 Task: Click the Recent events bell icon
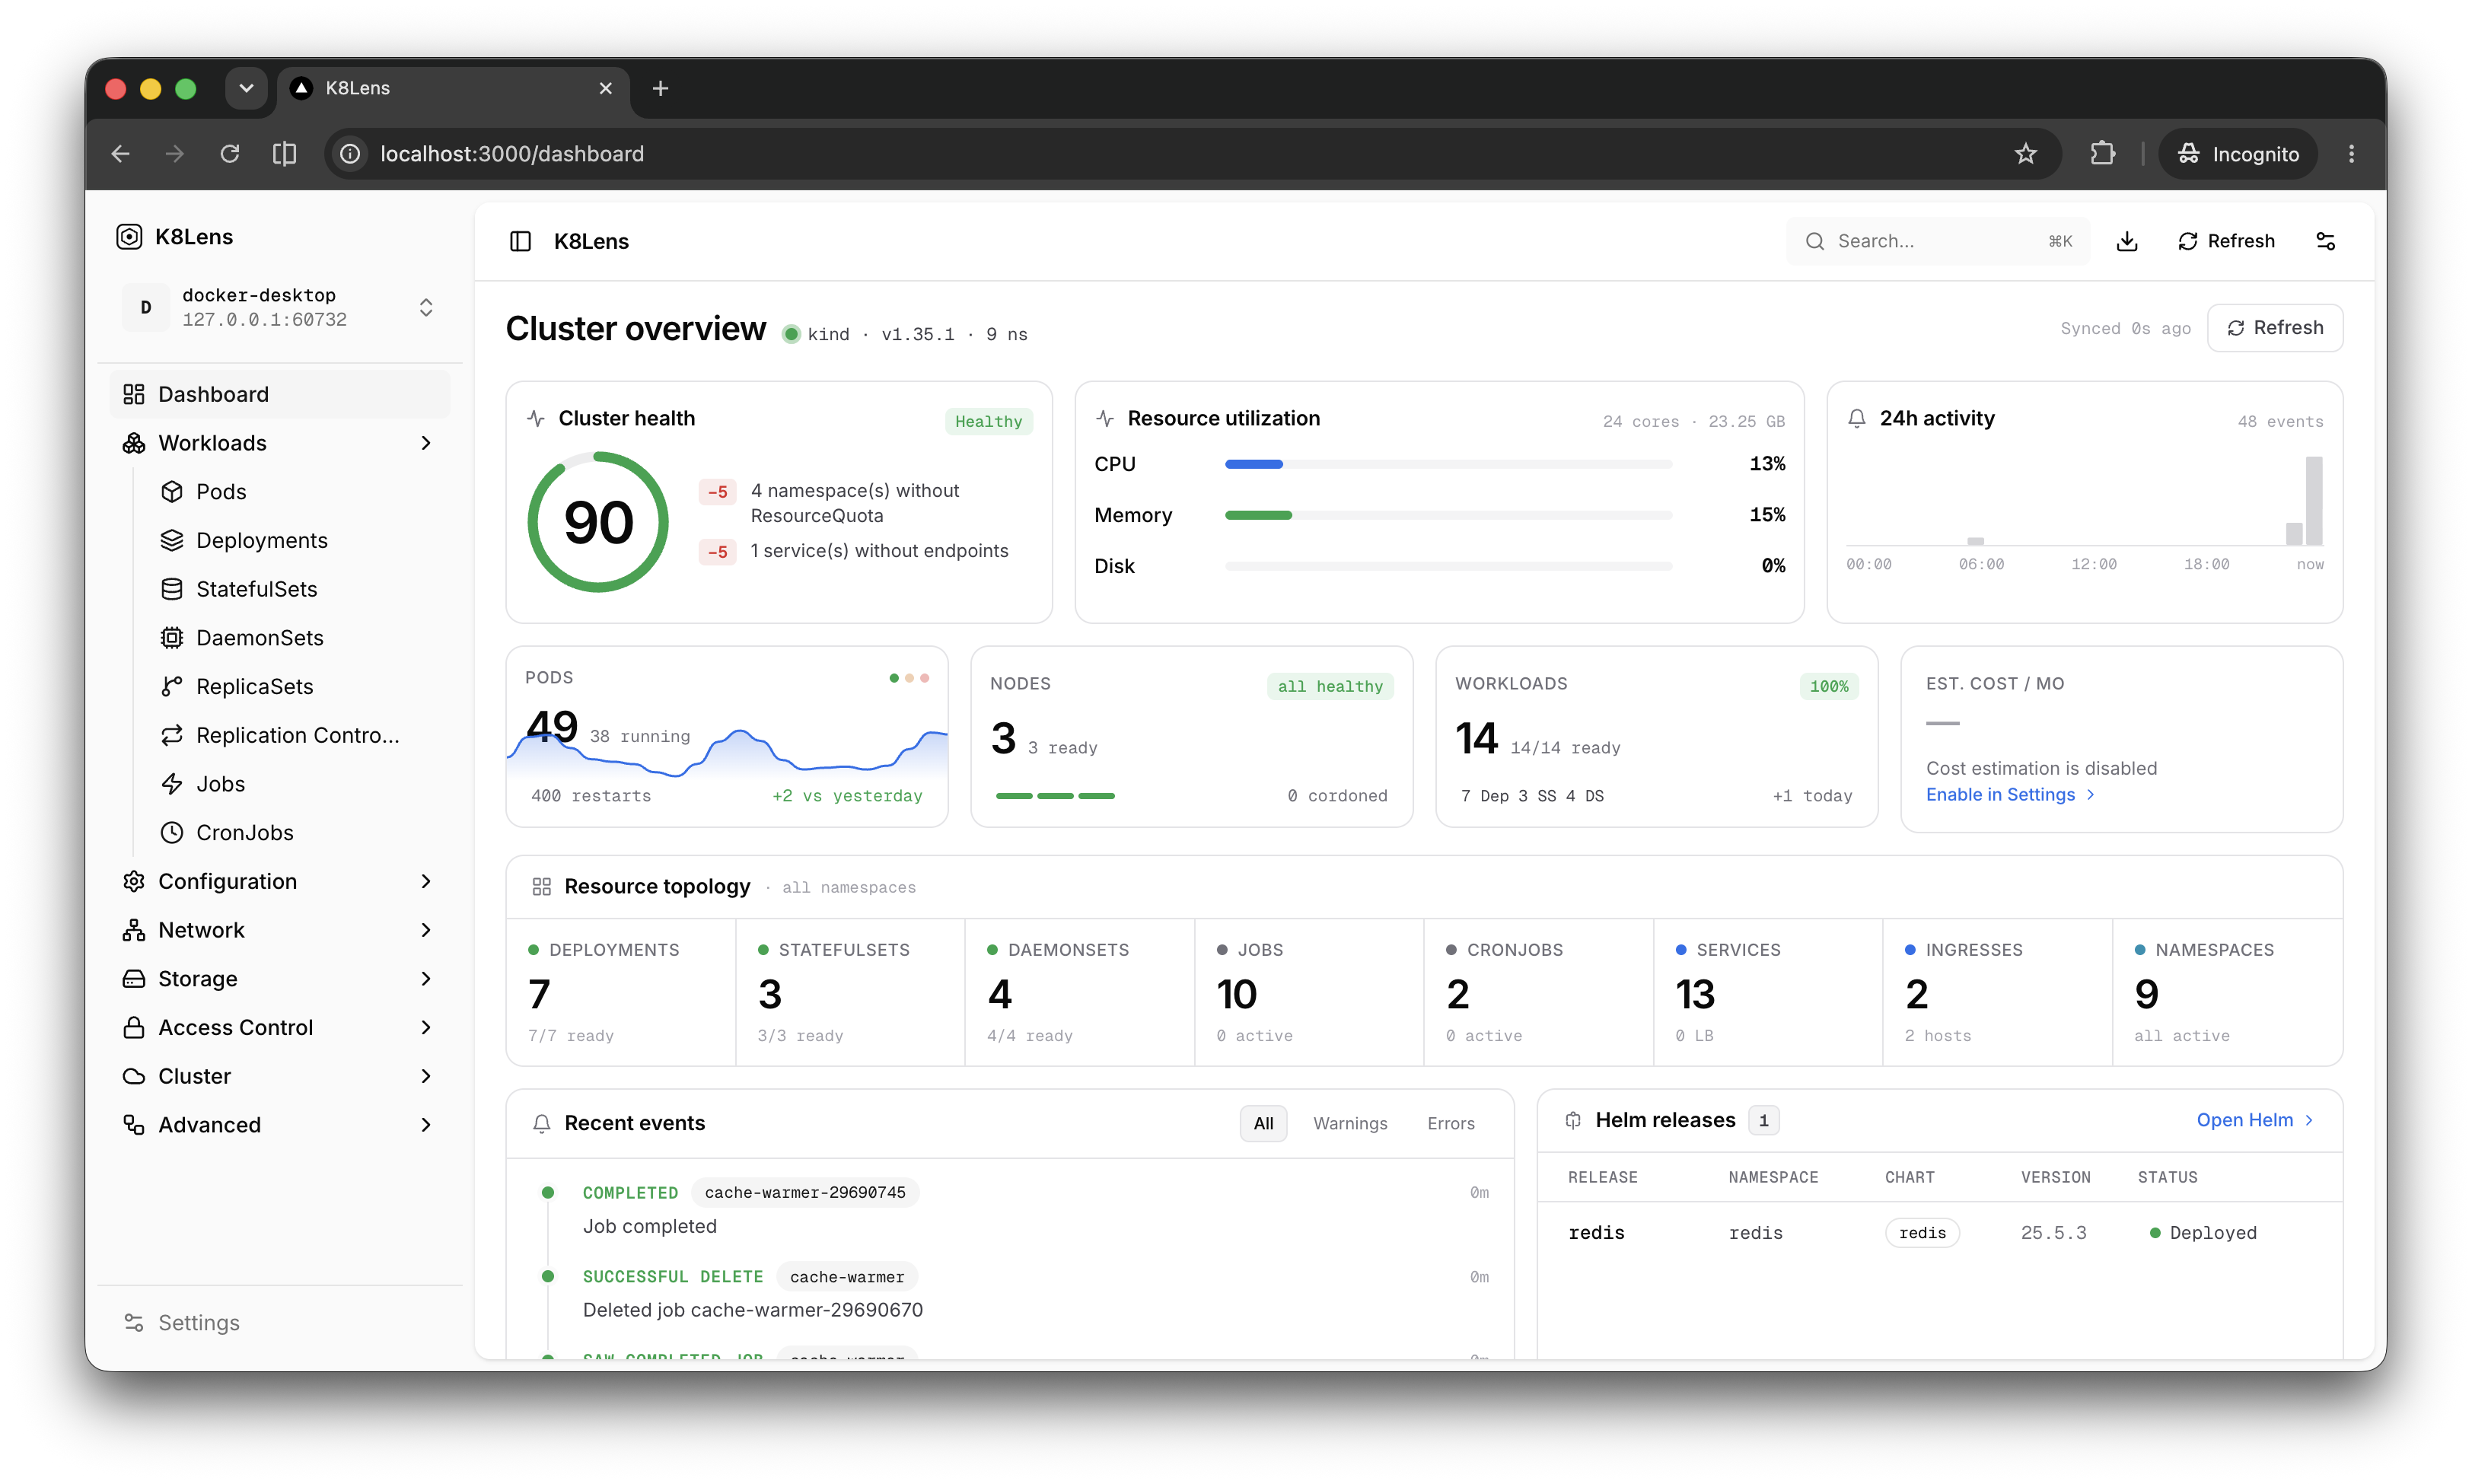(x=541, y=1123)
